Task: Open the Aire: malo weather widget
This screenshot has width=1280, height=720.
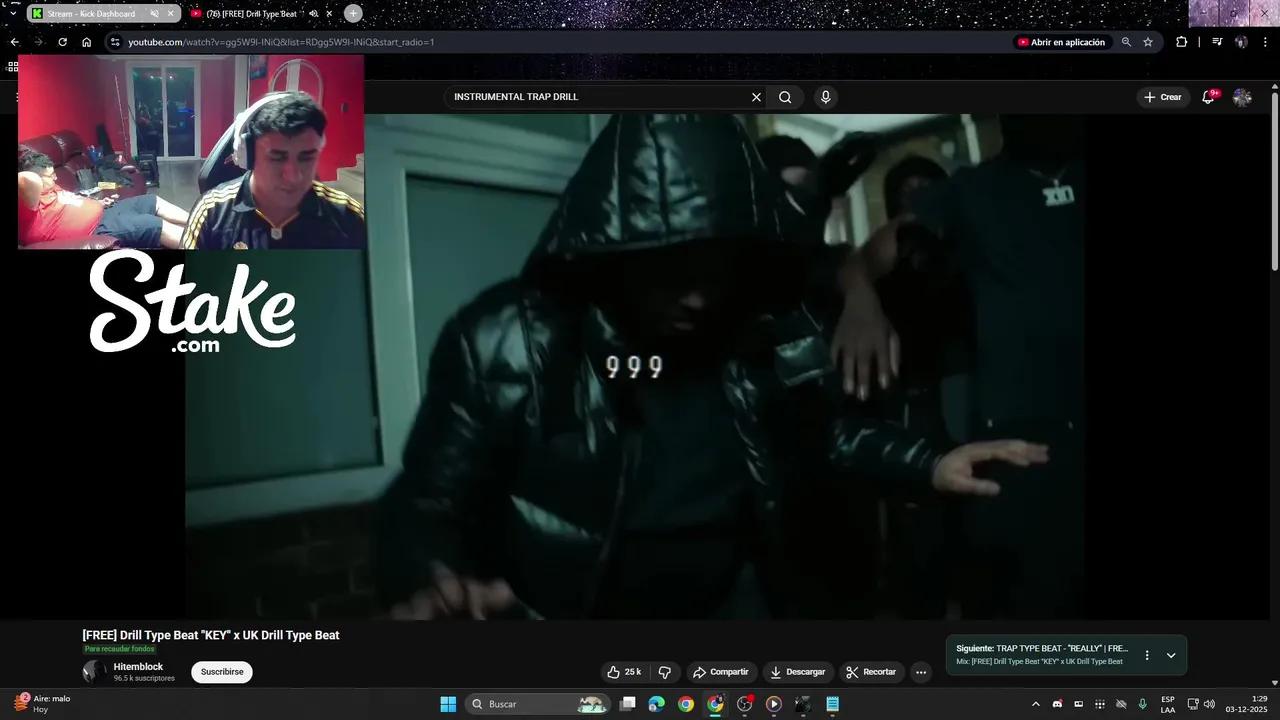Action: pyautogui.click(x=42, y=704)
